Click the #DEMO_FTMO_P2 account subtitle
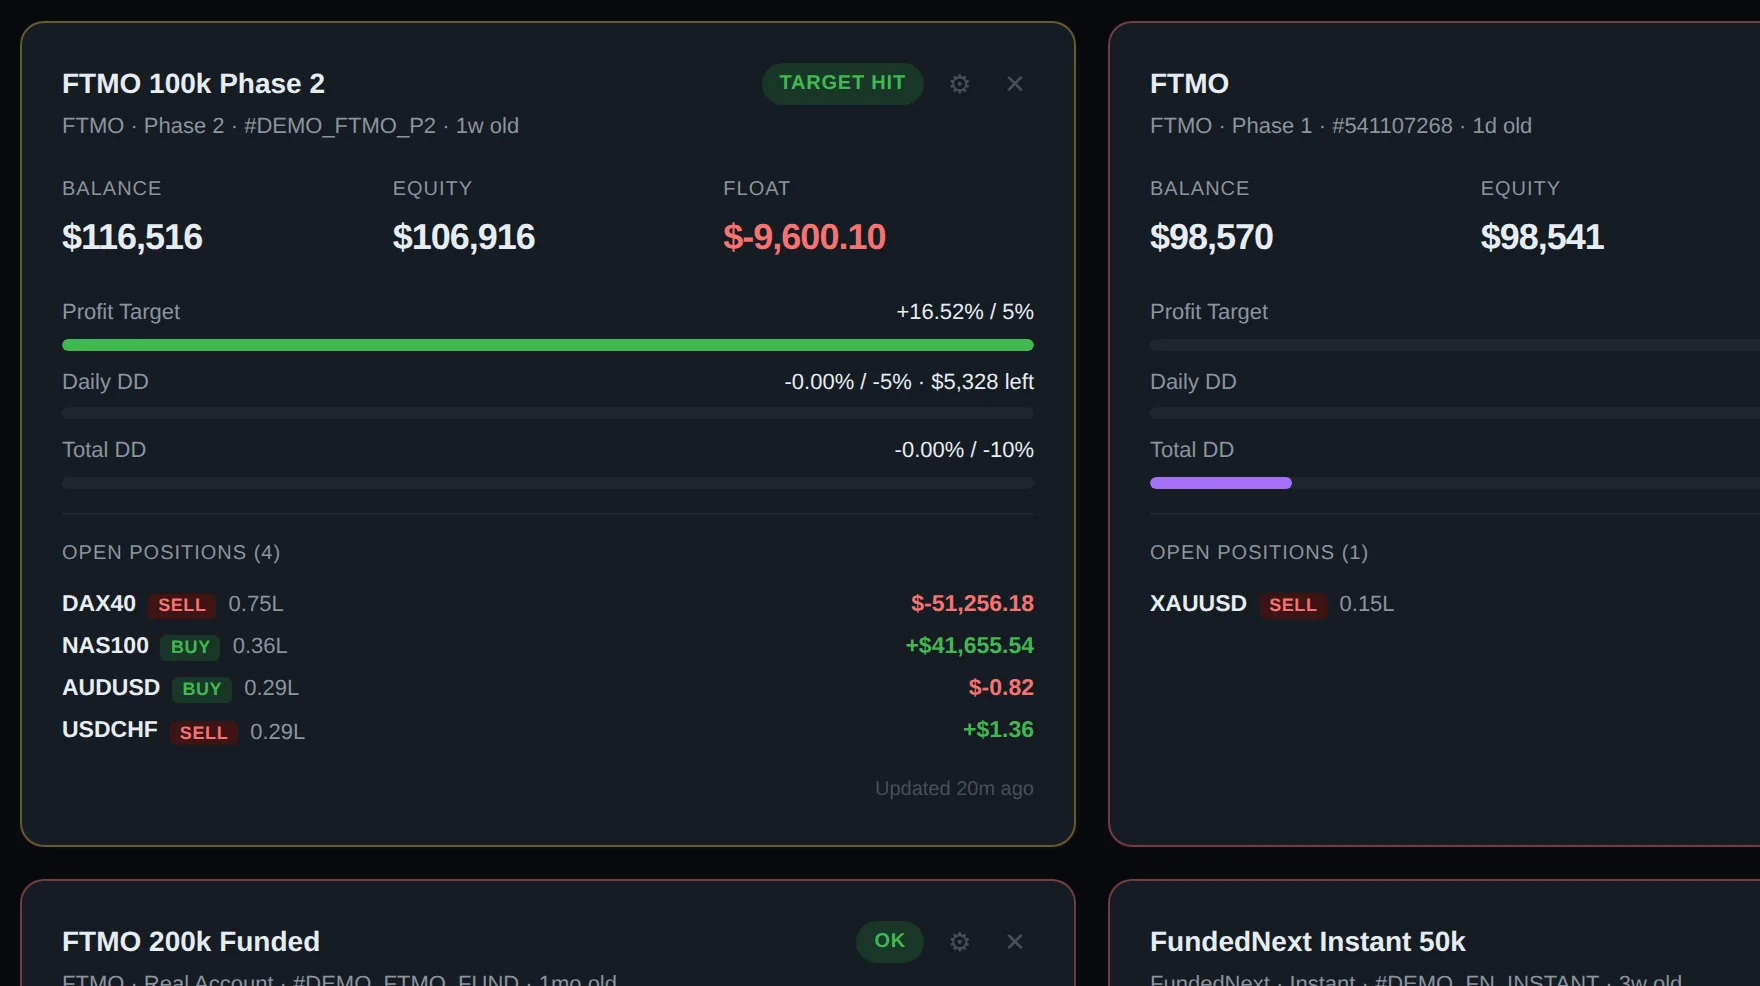The image size is (1760, 986). (340, 126)
